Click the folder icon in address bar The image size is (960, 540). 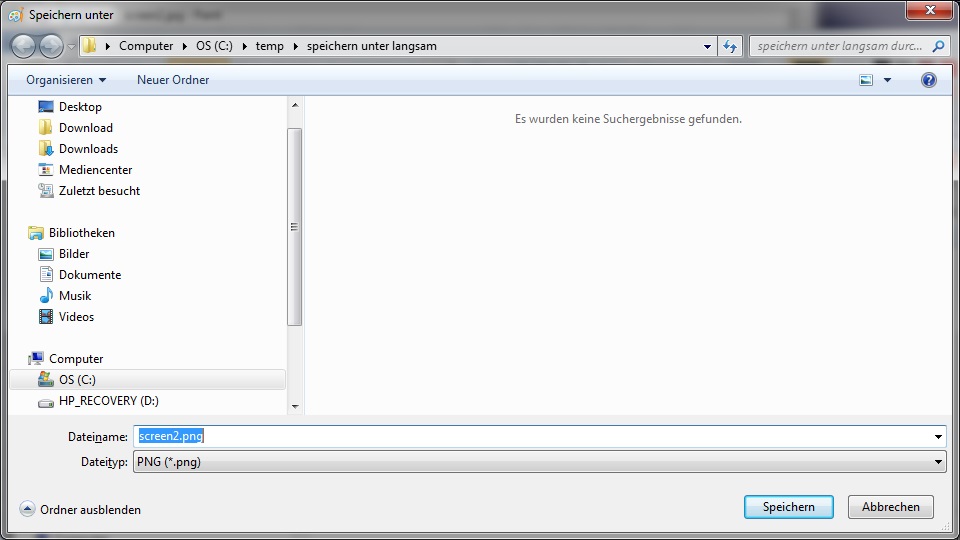coord(89,46)
